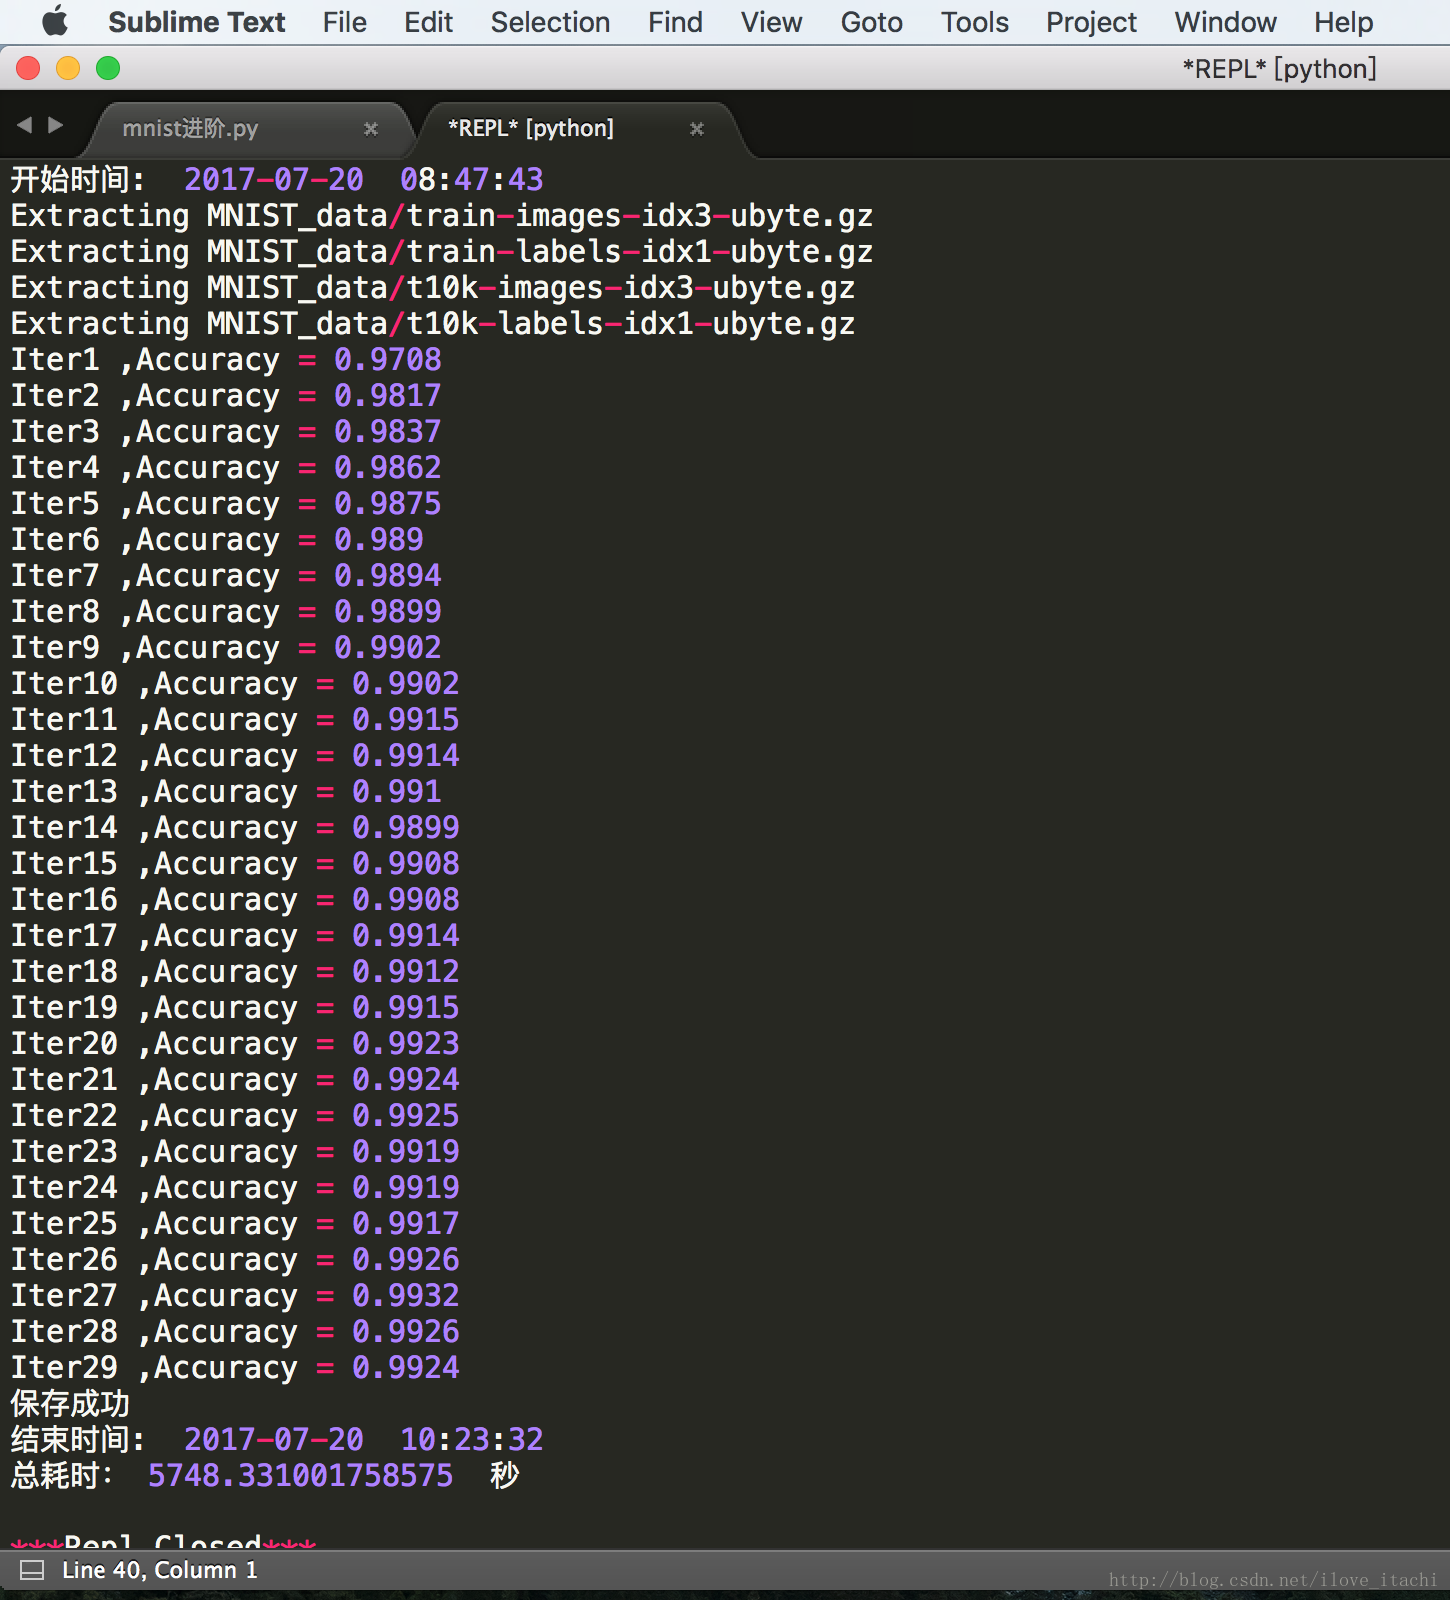The image size is (1450, 1600).
Task: Click Iter3 accuracy value 0.9837
Action: point(388,432)
